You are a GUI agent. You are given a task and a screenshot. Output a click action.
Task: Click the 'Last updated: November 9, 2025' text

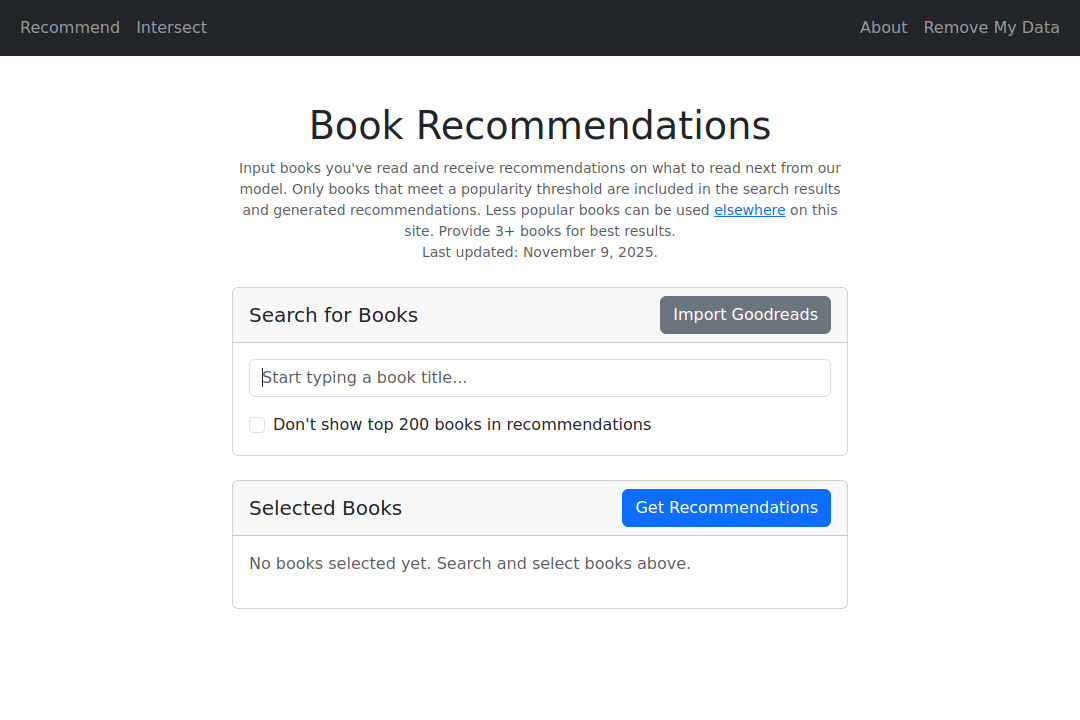coord(540,251)
